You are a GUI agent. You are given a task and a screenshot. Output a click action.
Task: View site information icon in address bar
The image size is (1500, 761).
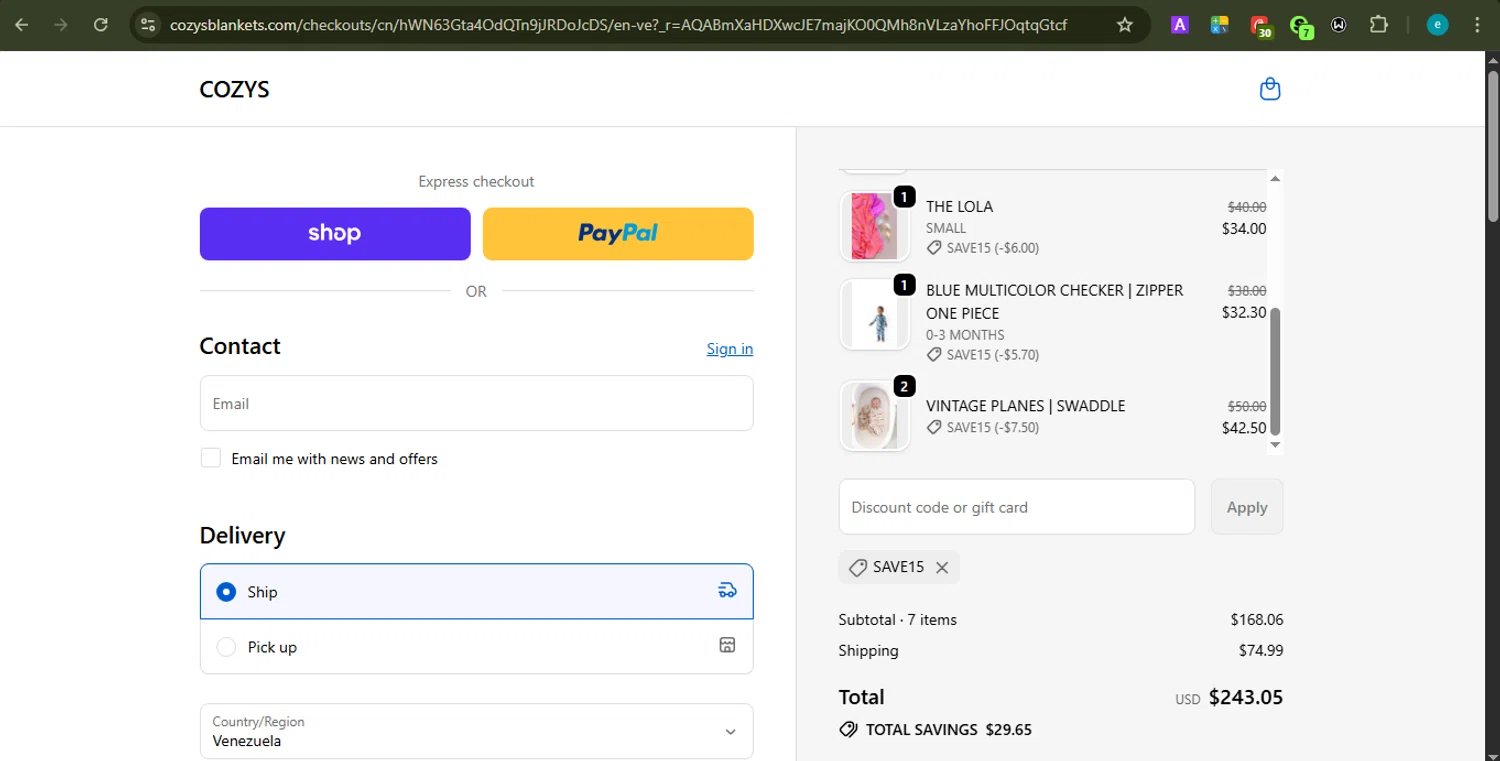click(x=148, y=25)
